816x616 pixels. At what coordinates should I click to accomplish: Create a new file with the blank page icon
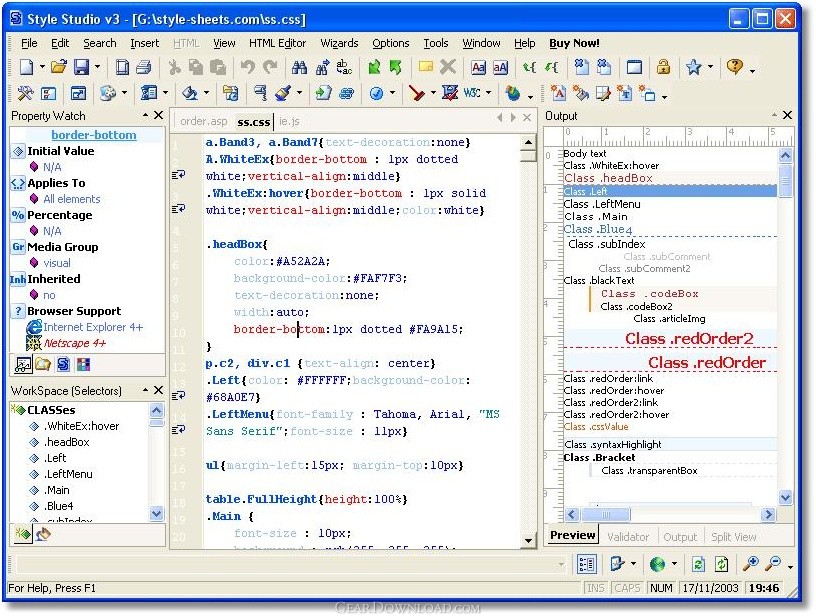(27, 67)
